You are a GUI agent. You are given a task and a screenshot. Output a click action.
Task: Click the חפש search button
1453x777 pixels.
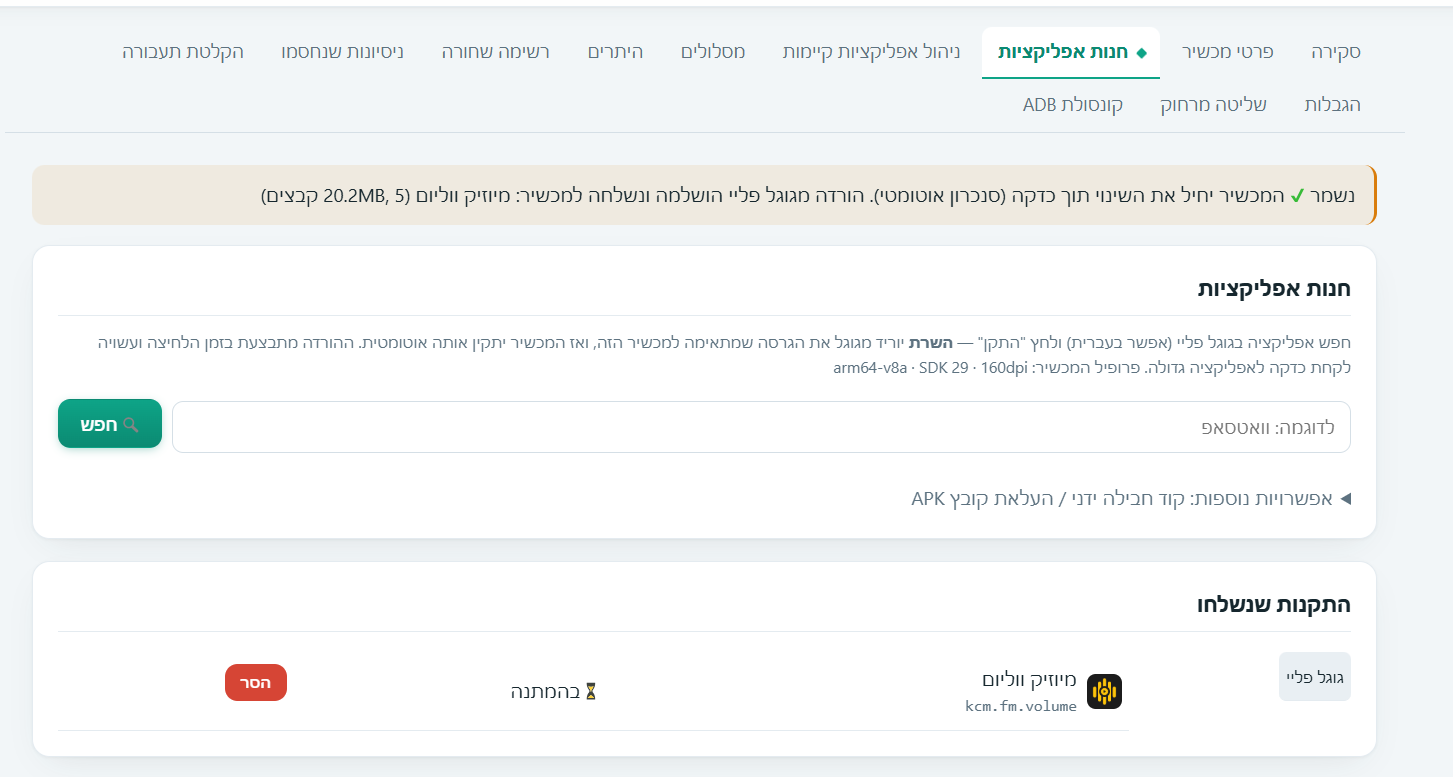[x=110, y=424]
